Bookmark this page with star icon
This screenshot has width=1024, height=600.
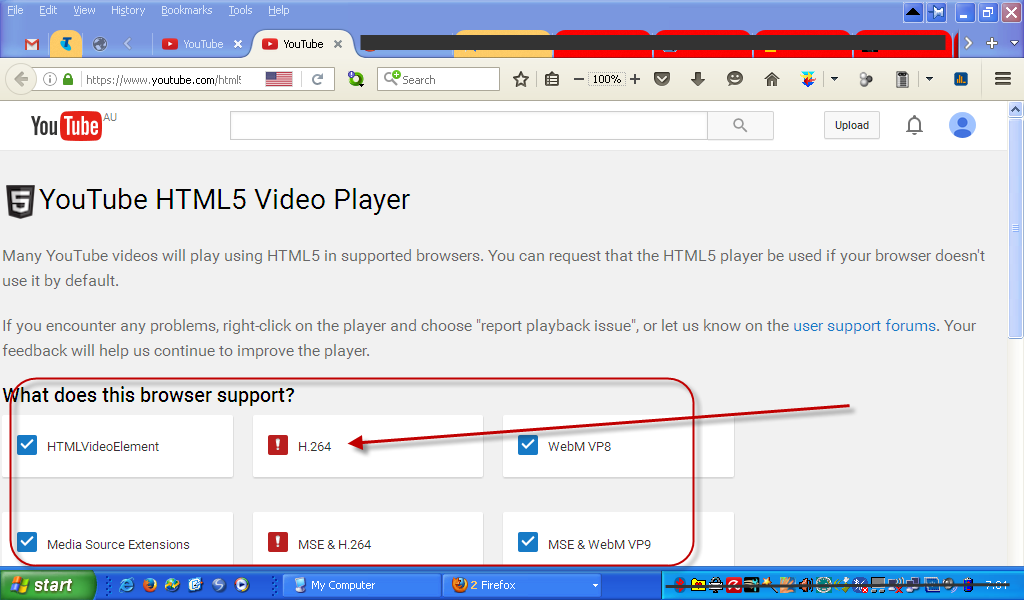click(520, 80)
